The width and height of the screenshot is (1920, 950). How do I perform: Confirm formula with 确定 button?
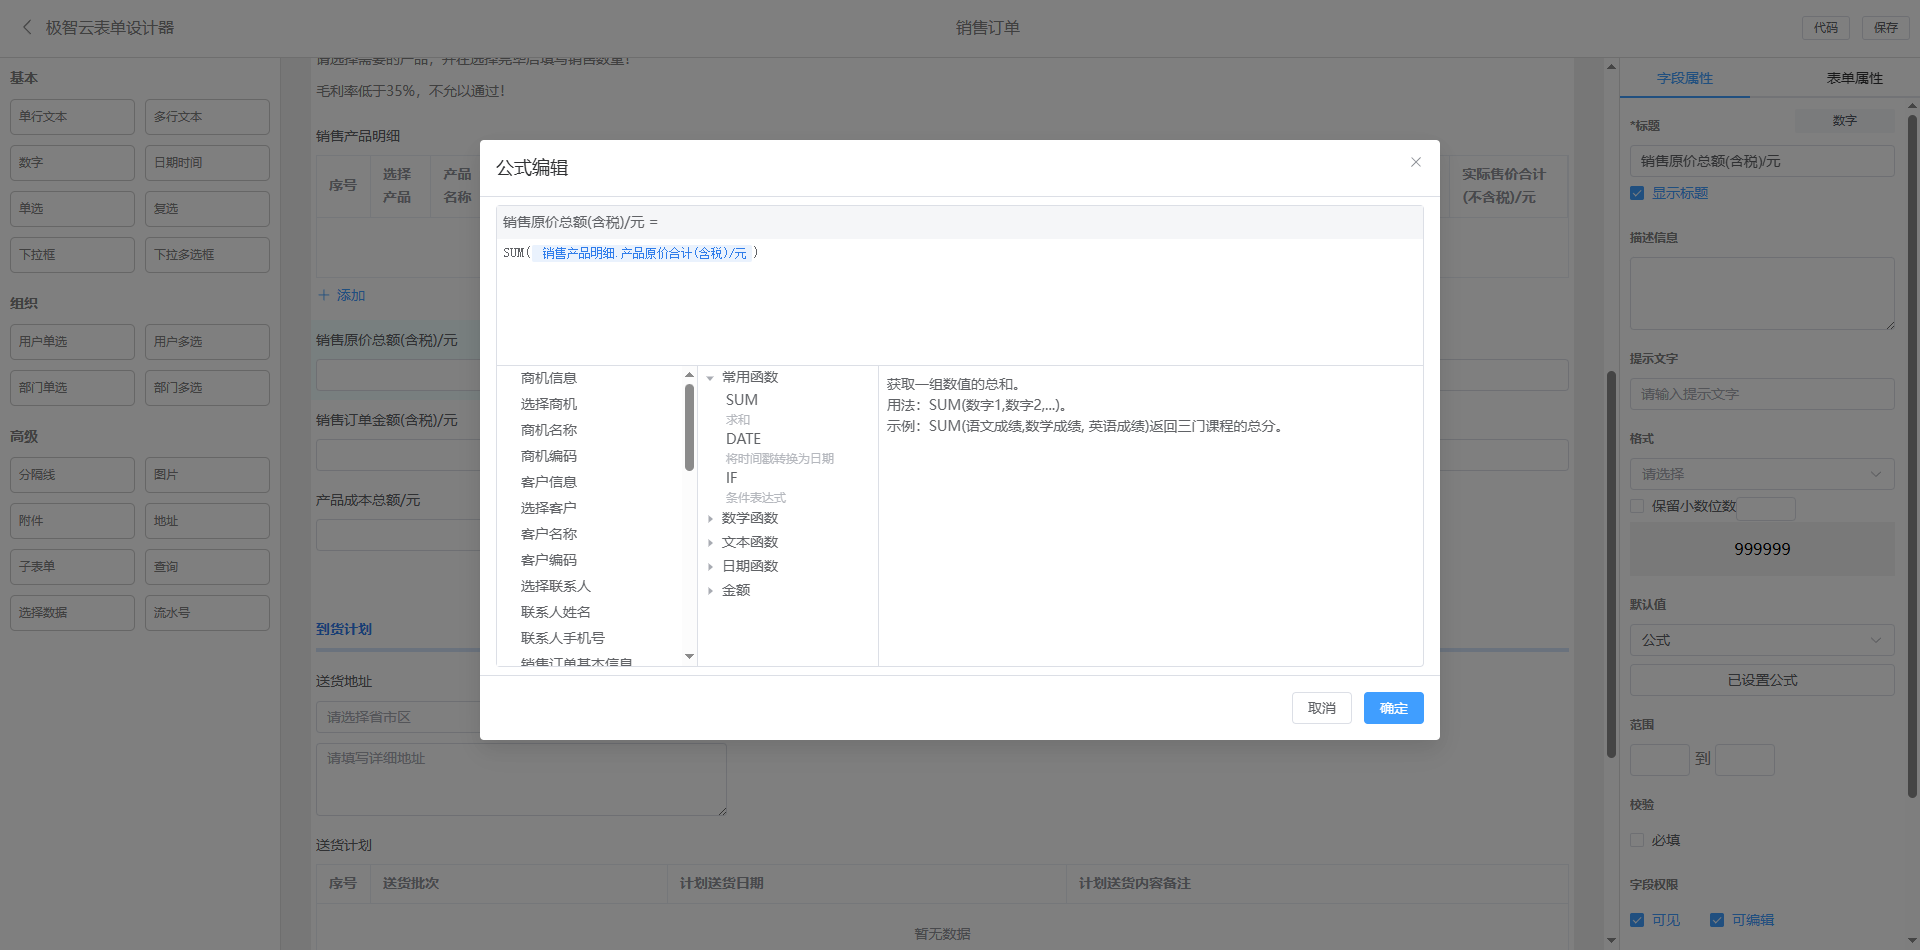tap(1393, 708)
